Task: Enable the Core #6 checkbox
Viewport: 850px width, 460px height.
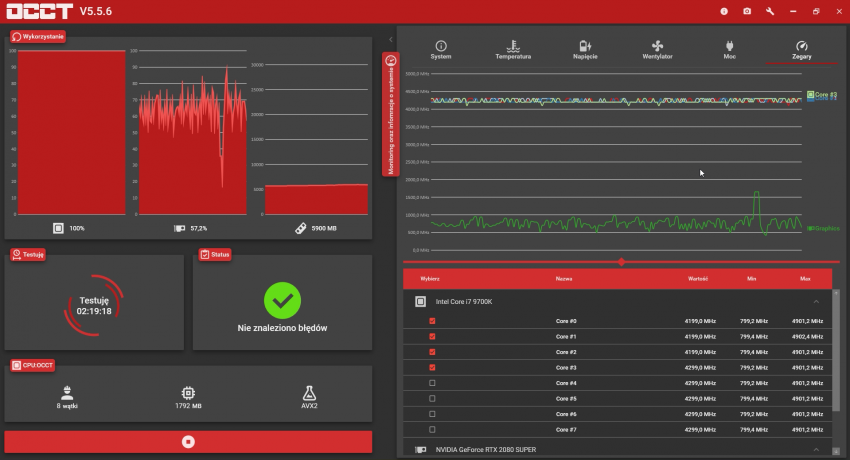Action: click(432, 414)
